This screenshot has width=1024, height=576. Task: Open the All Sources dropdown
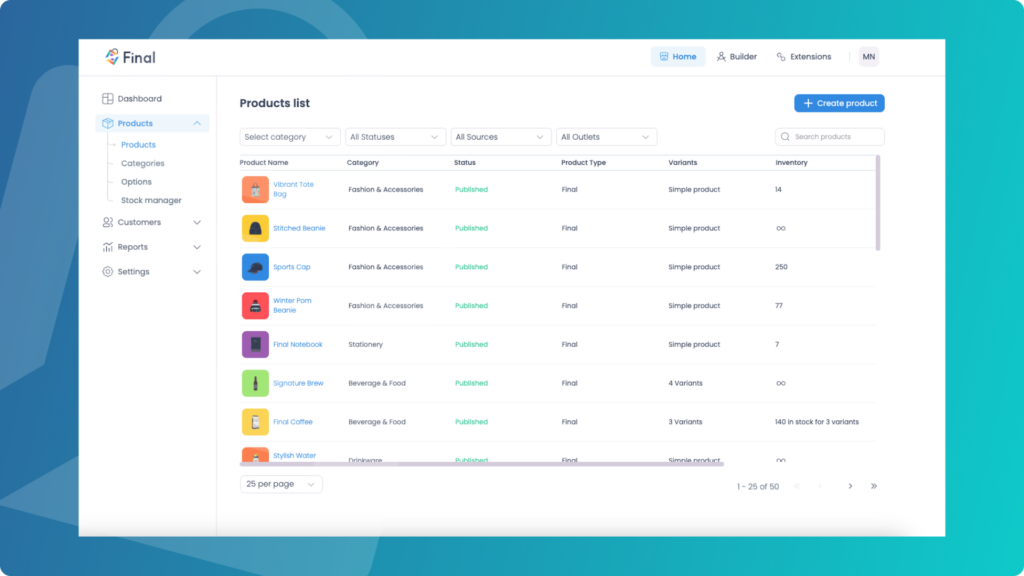[x=501, y=137]
